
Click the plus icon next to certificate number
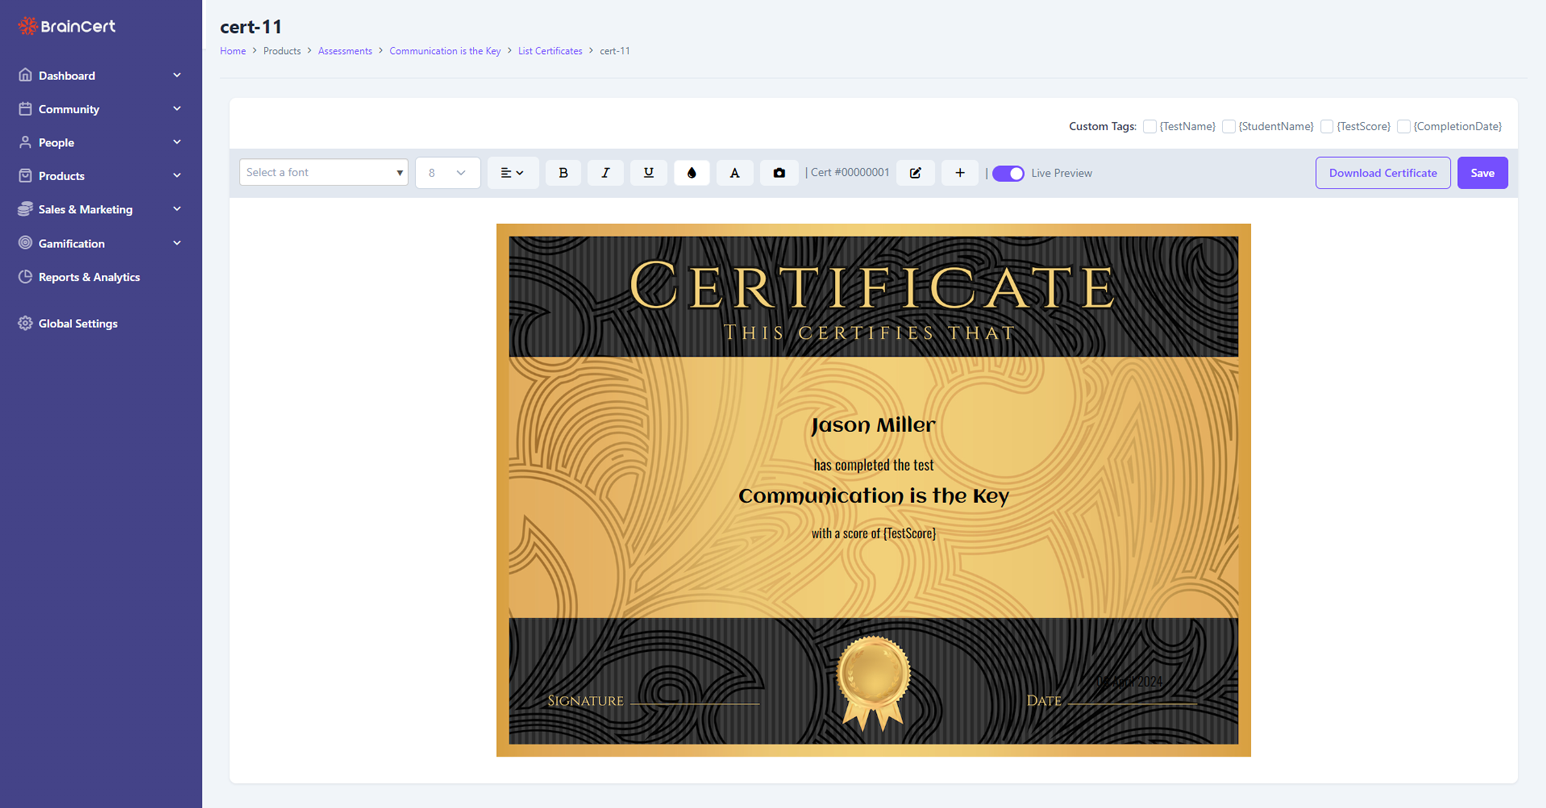959,172
